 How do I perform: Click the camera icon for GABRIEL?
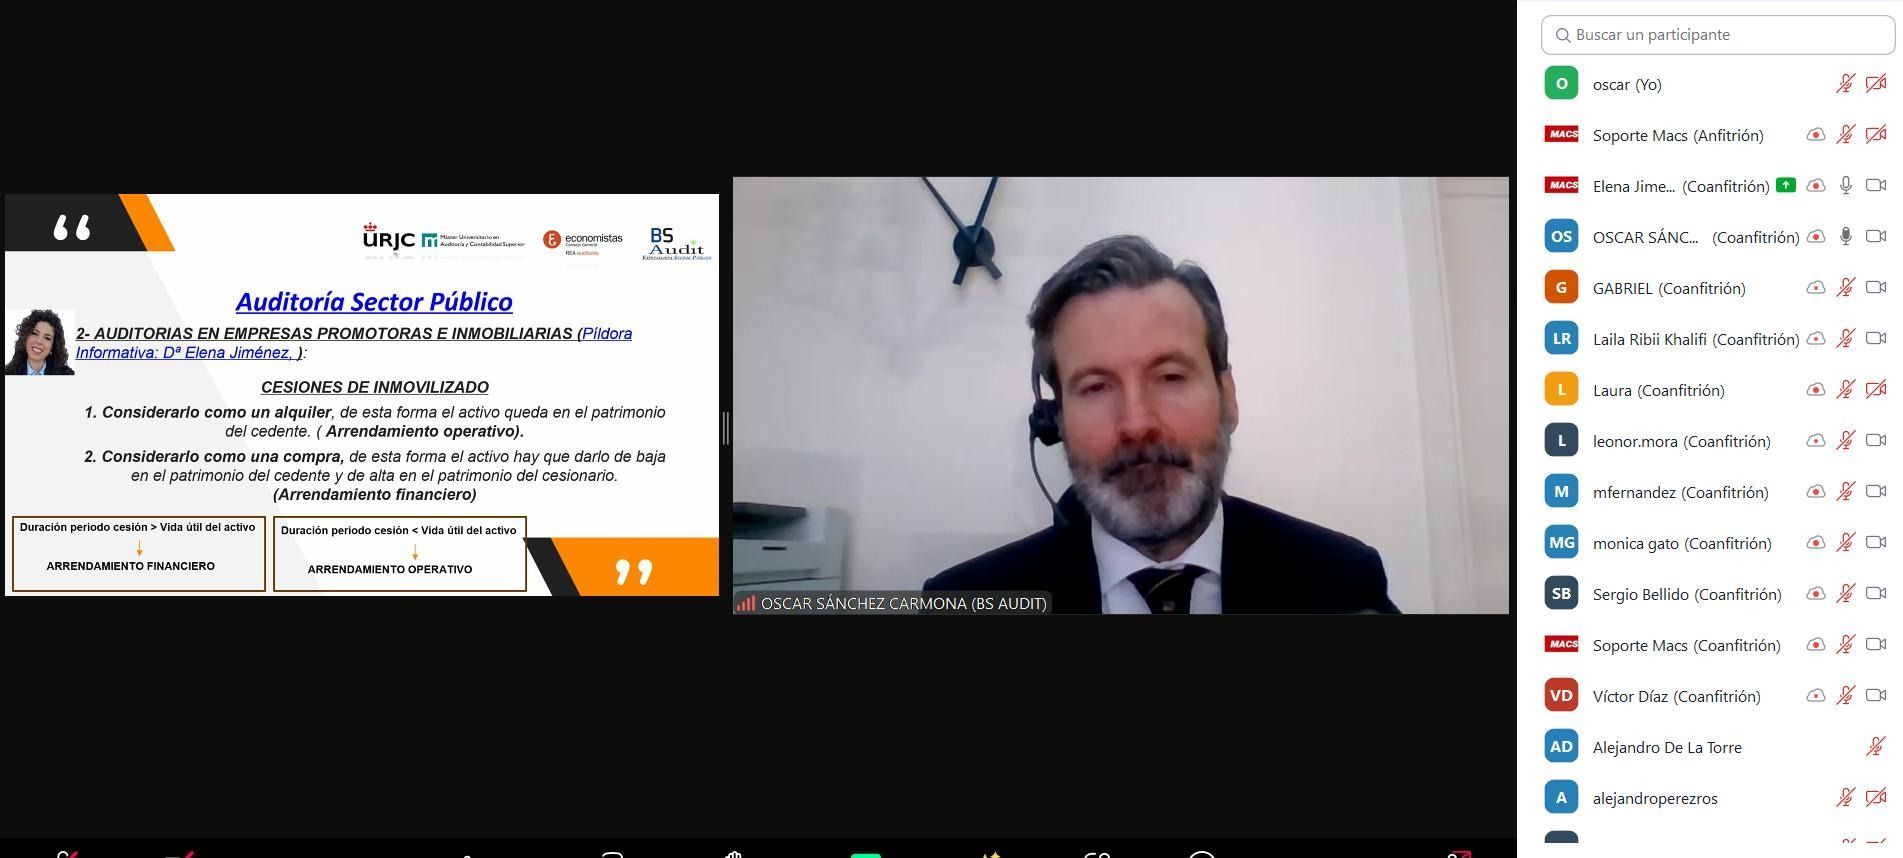(1876, 288)
